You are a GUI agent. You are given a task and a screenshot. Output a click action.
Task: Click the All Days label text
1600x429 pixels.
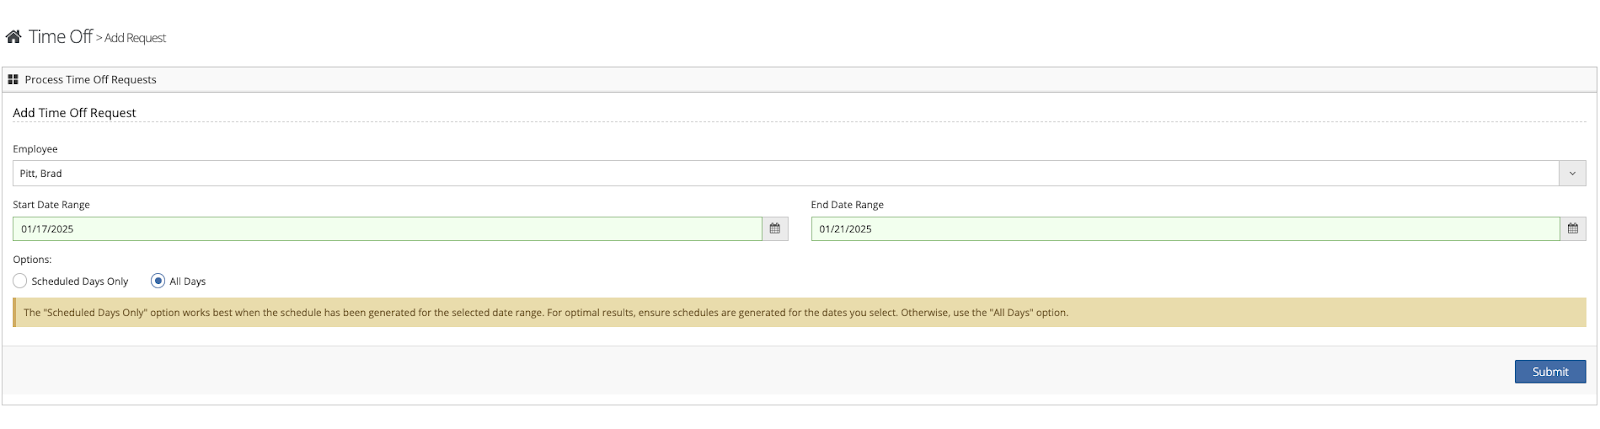[188, 282]
